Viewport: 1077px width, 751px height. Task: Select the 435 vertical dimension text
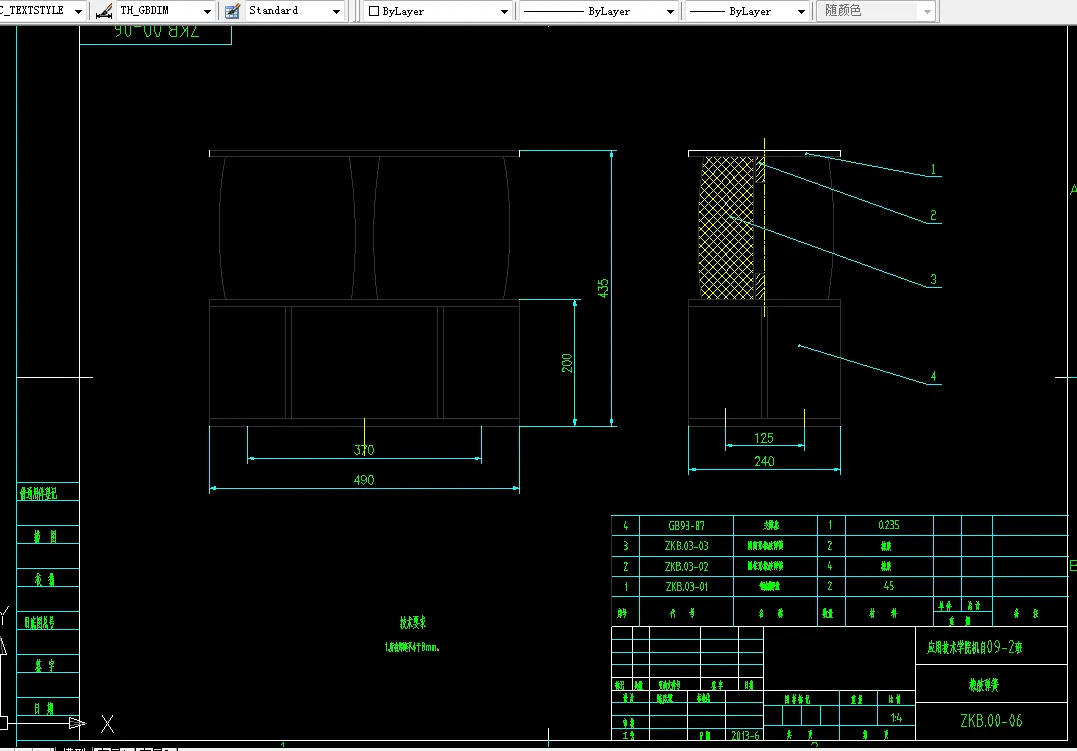coord(603,288)
